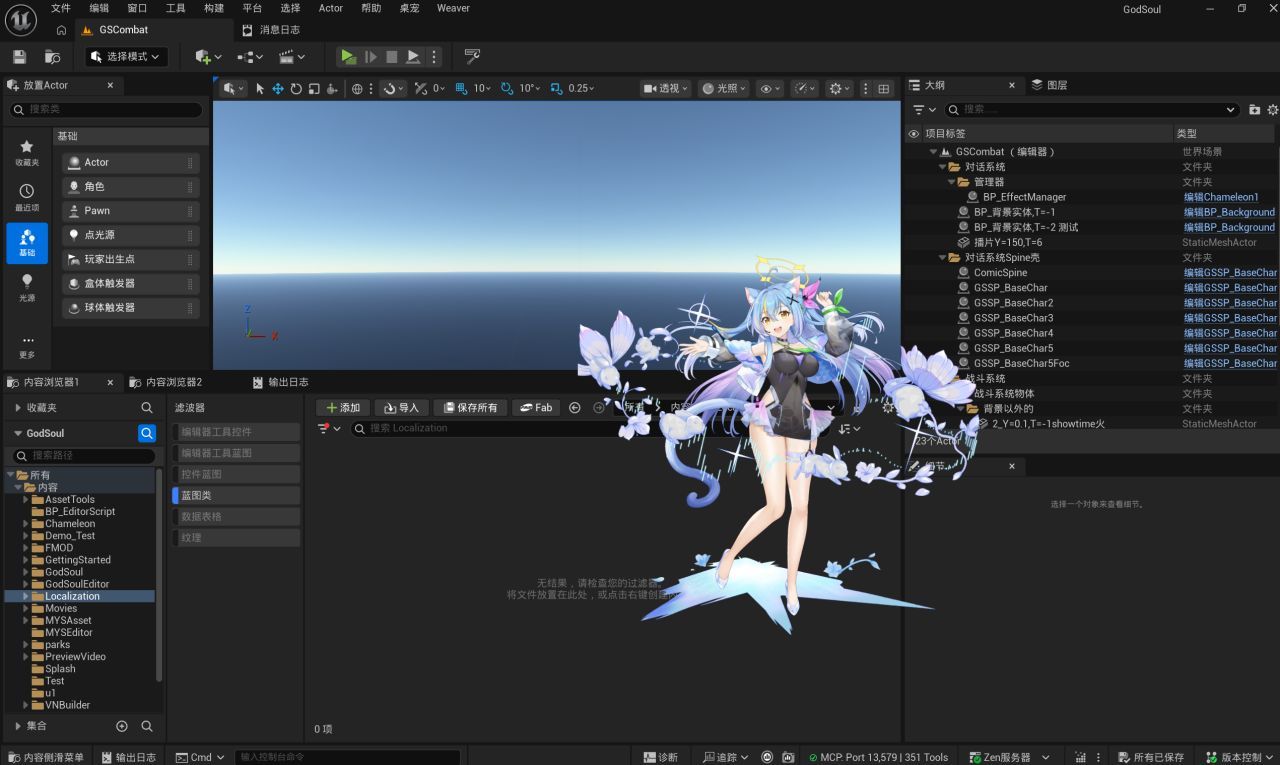Click the Fab button
This screenshot has height=765, width=1280.
[537, 408]
